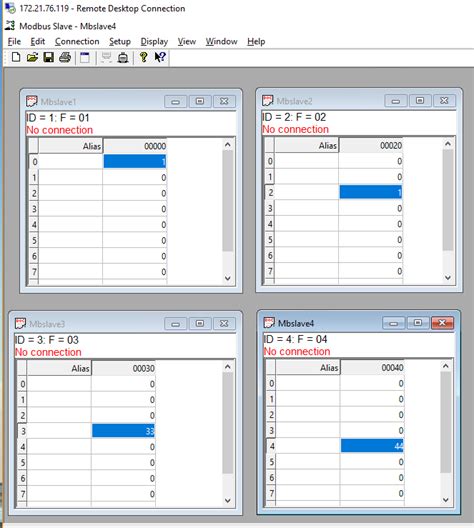Click the window definition toolbar icon
Image resolution: width=474 pixels, height=528 pixels.
point(85,58)
